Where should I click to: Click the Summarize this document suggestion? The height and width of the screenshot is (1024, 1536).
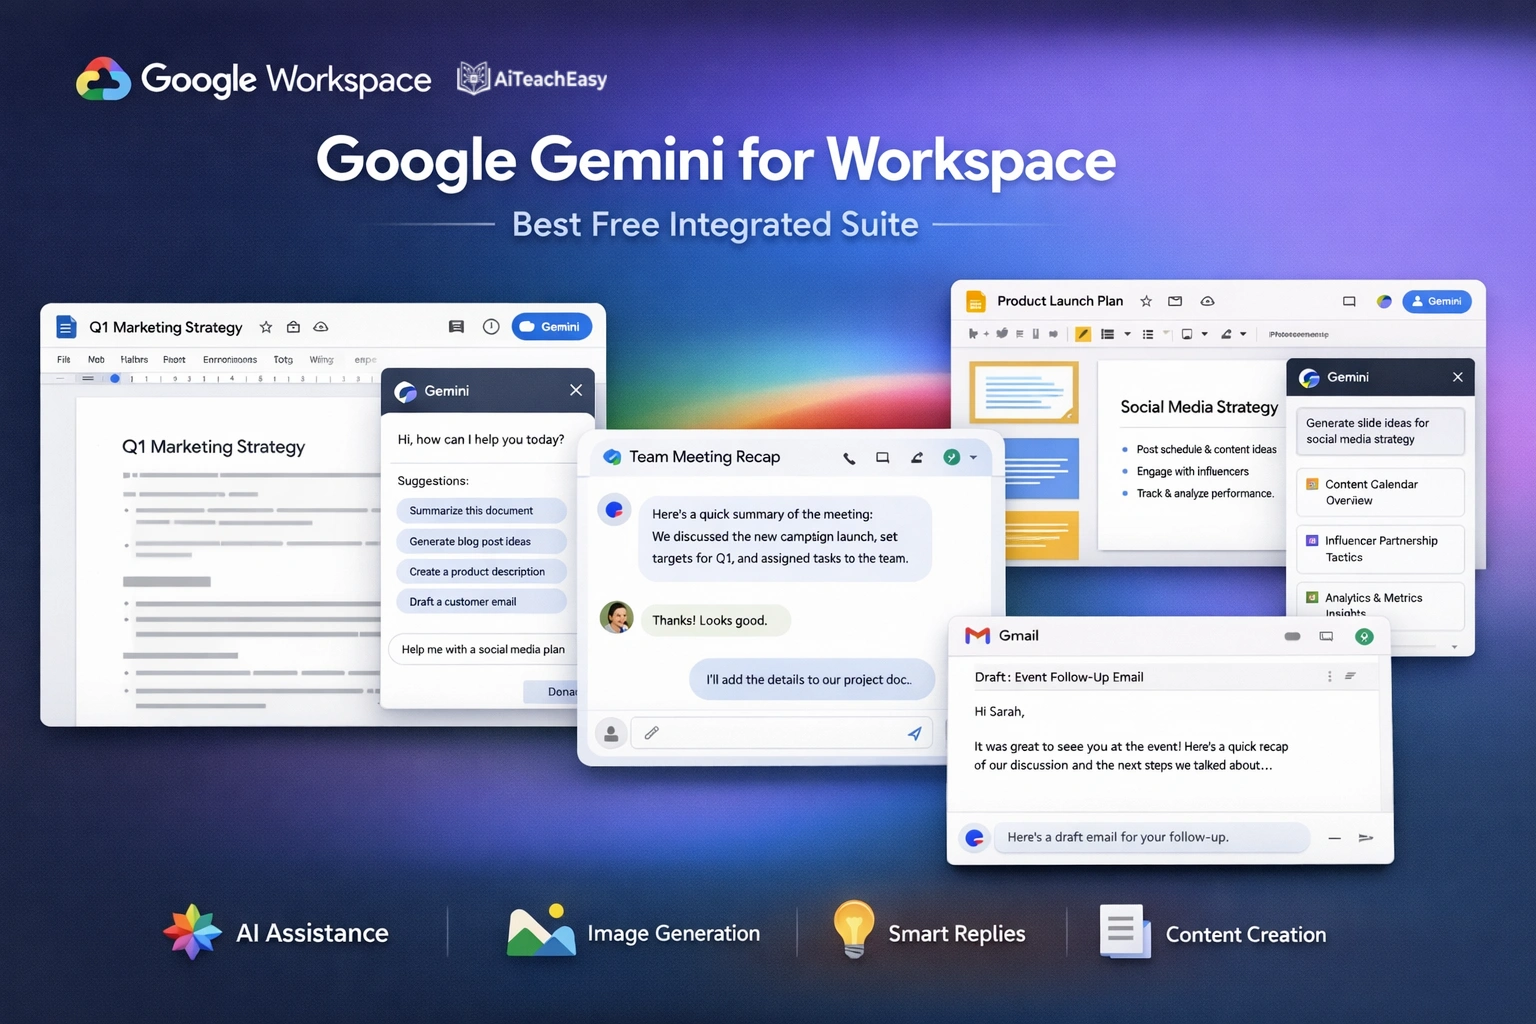pos(481,510)
